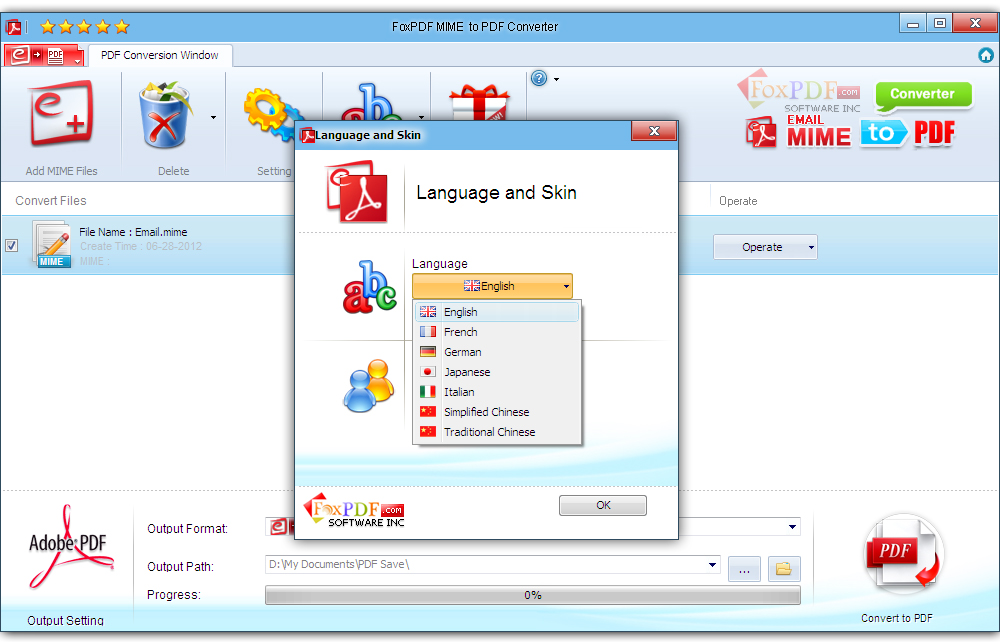Click the File Name : Email.mime text
1000x642 pixels.
click(x=133, y=232)
